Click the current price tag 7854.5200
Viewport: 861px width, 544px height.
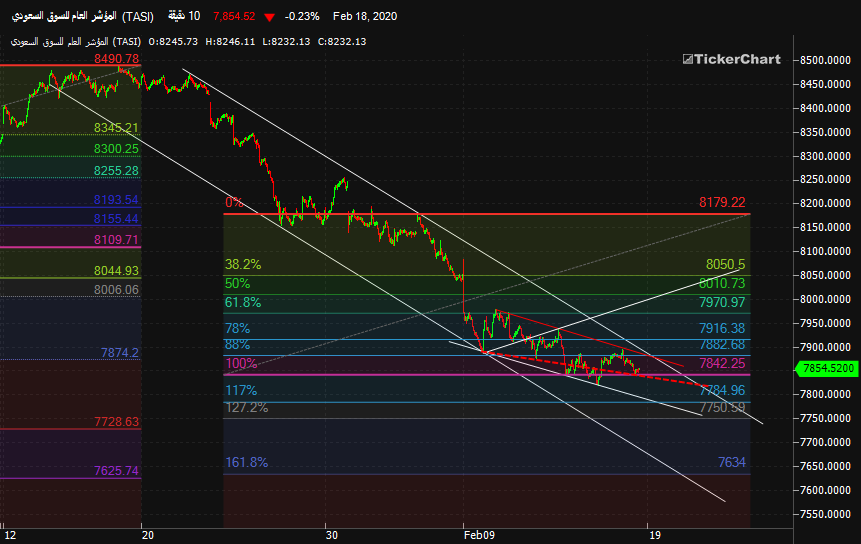[x=826, y=369]
